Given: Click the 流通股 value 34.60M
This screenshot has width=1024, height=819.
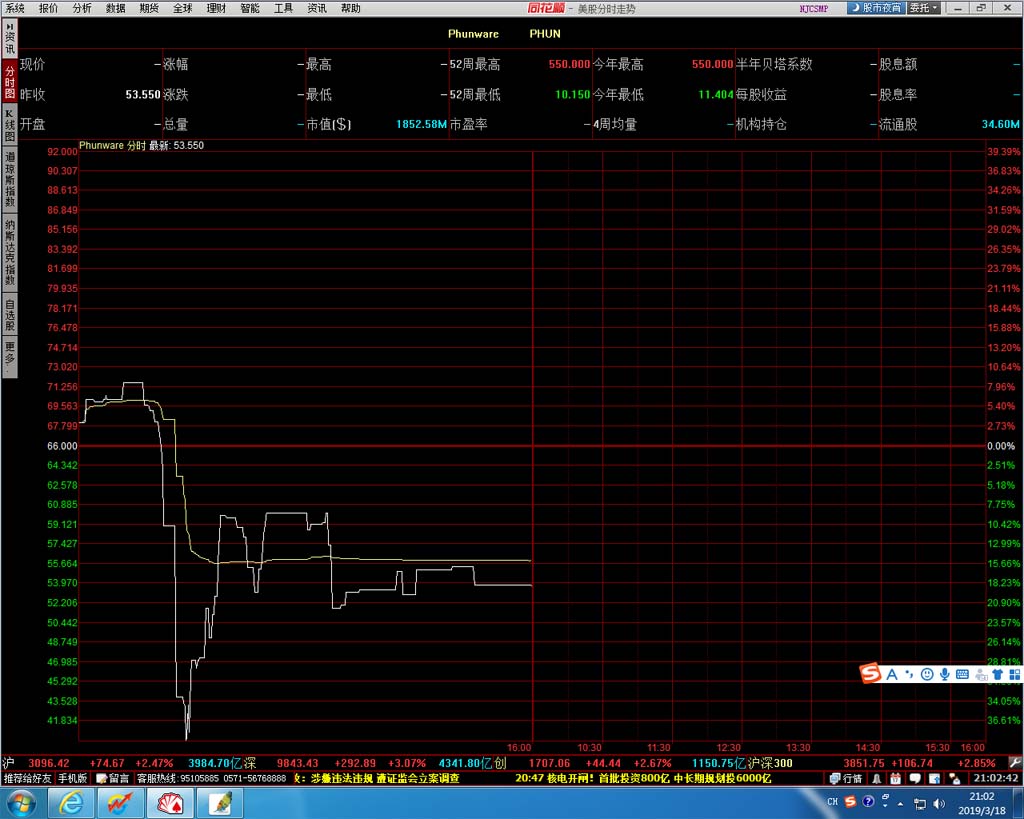Looking at the screenshot, I should click(1000, 124).
